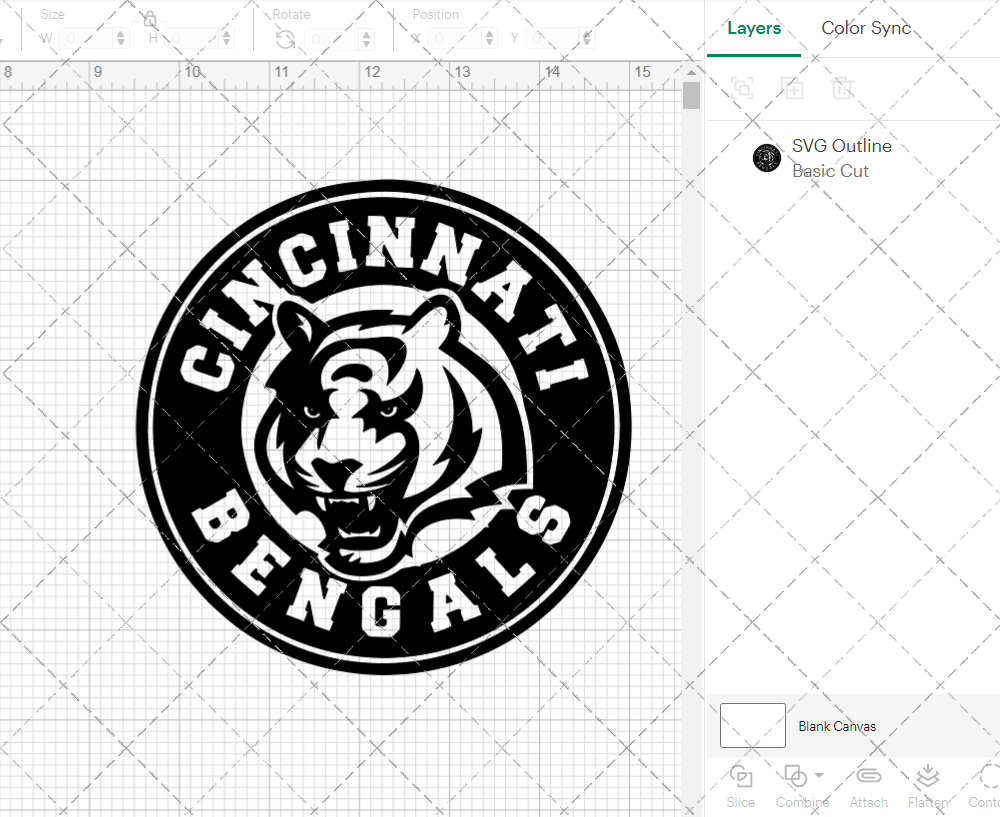Click the Blank Canvas color swatch

tap(752, 726)
